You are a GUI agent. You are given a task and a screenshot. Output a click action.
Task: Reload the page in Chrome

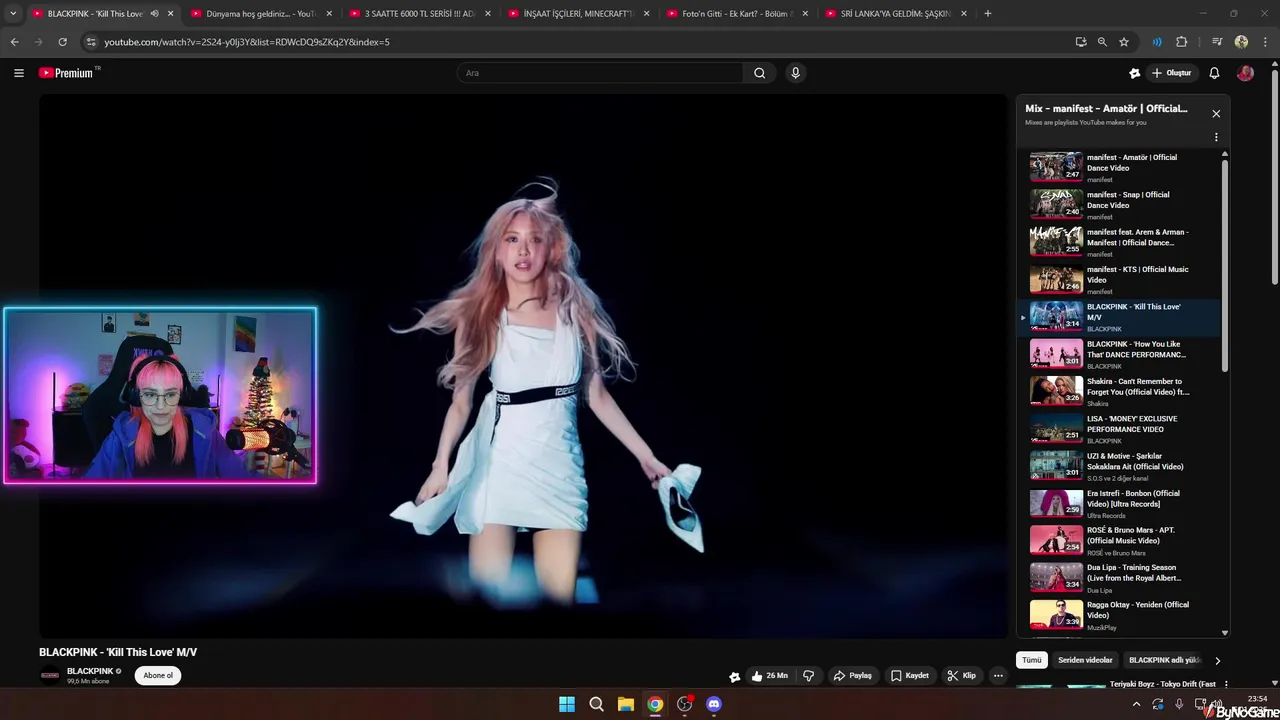(x=62, y=42)
